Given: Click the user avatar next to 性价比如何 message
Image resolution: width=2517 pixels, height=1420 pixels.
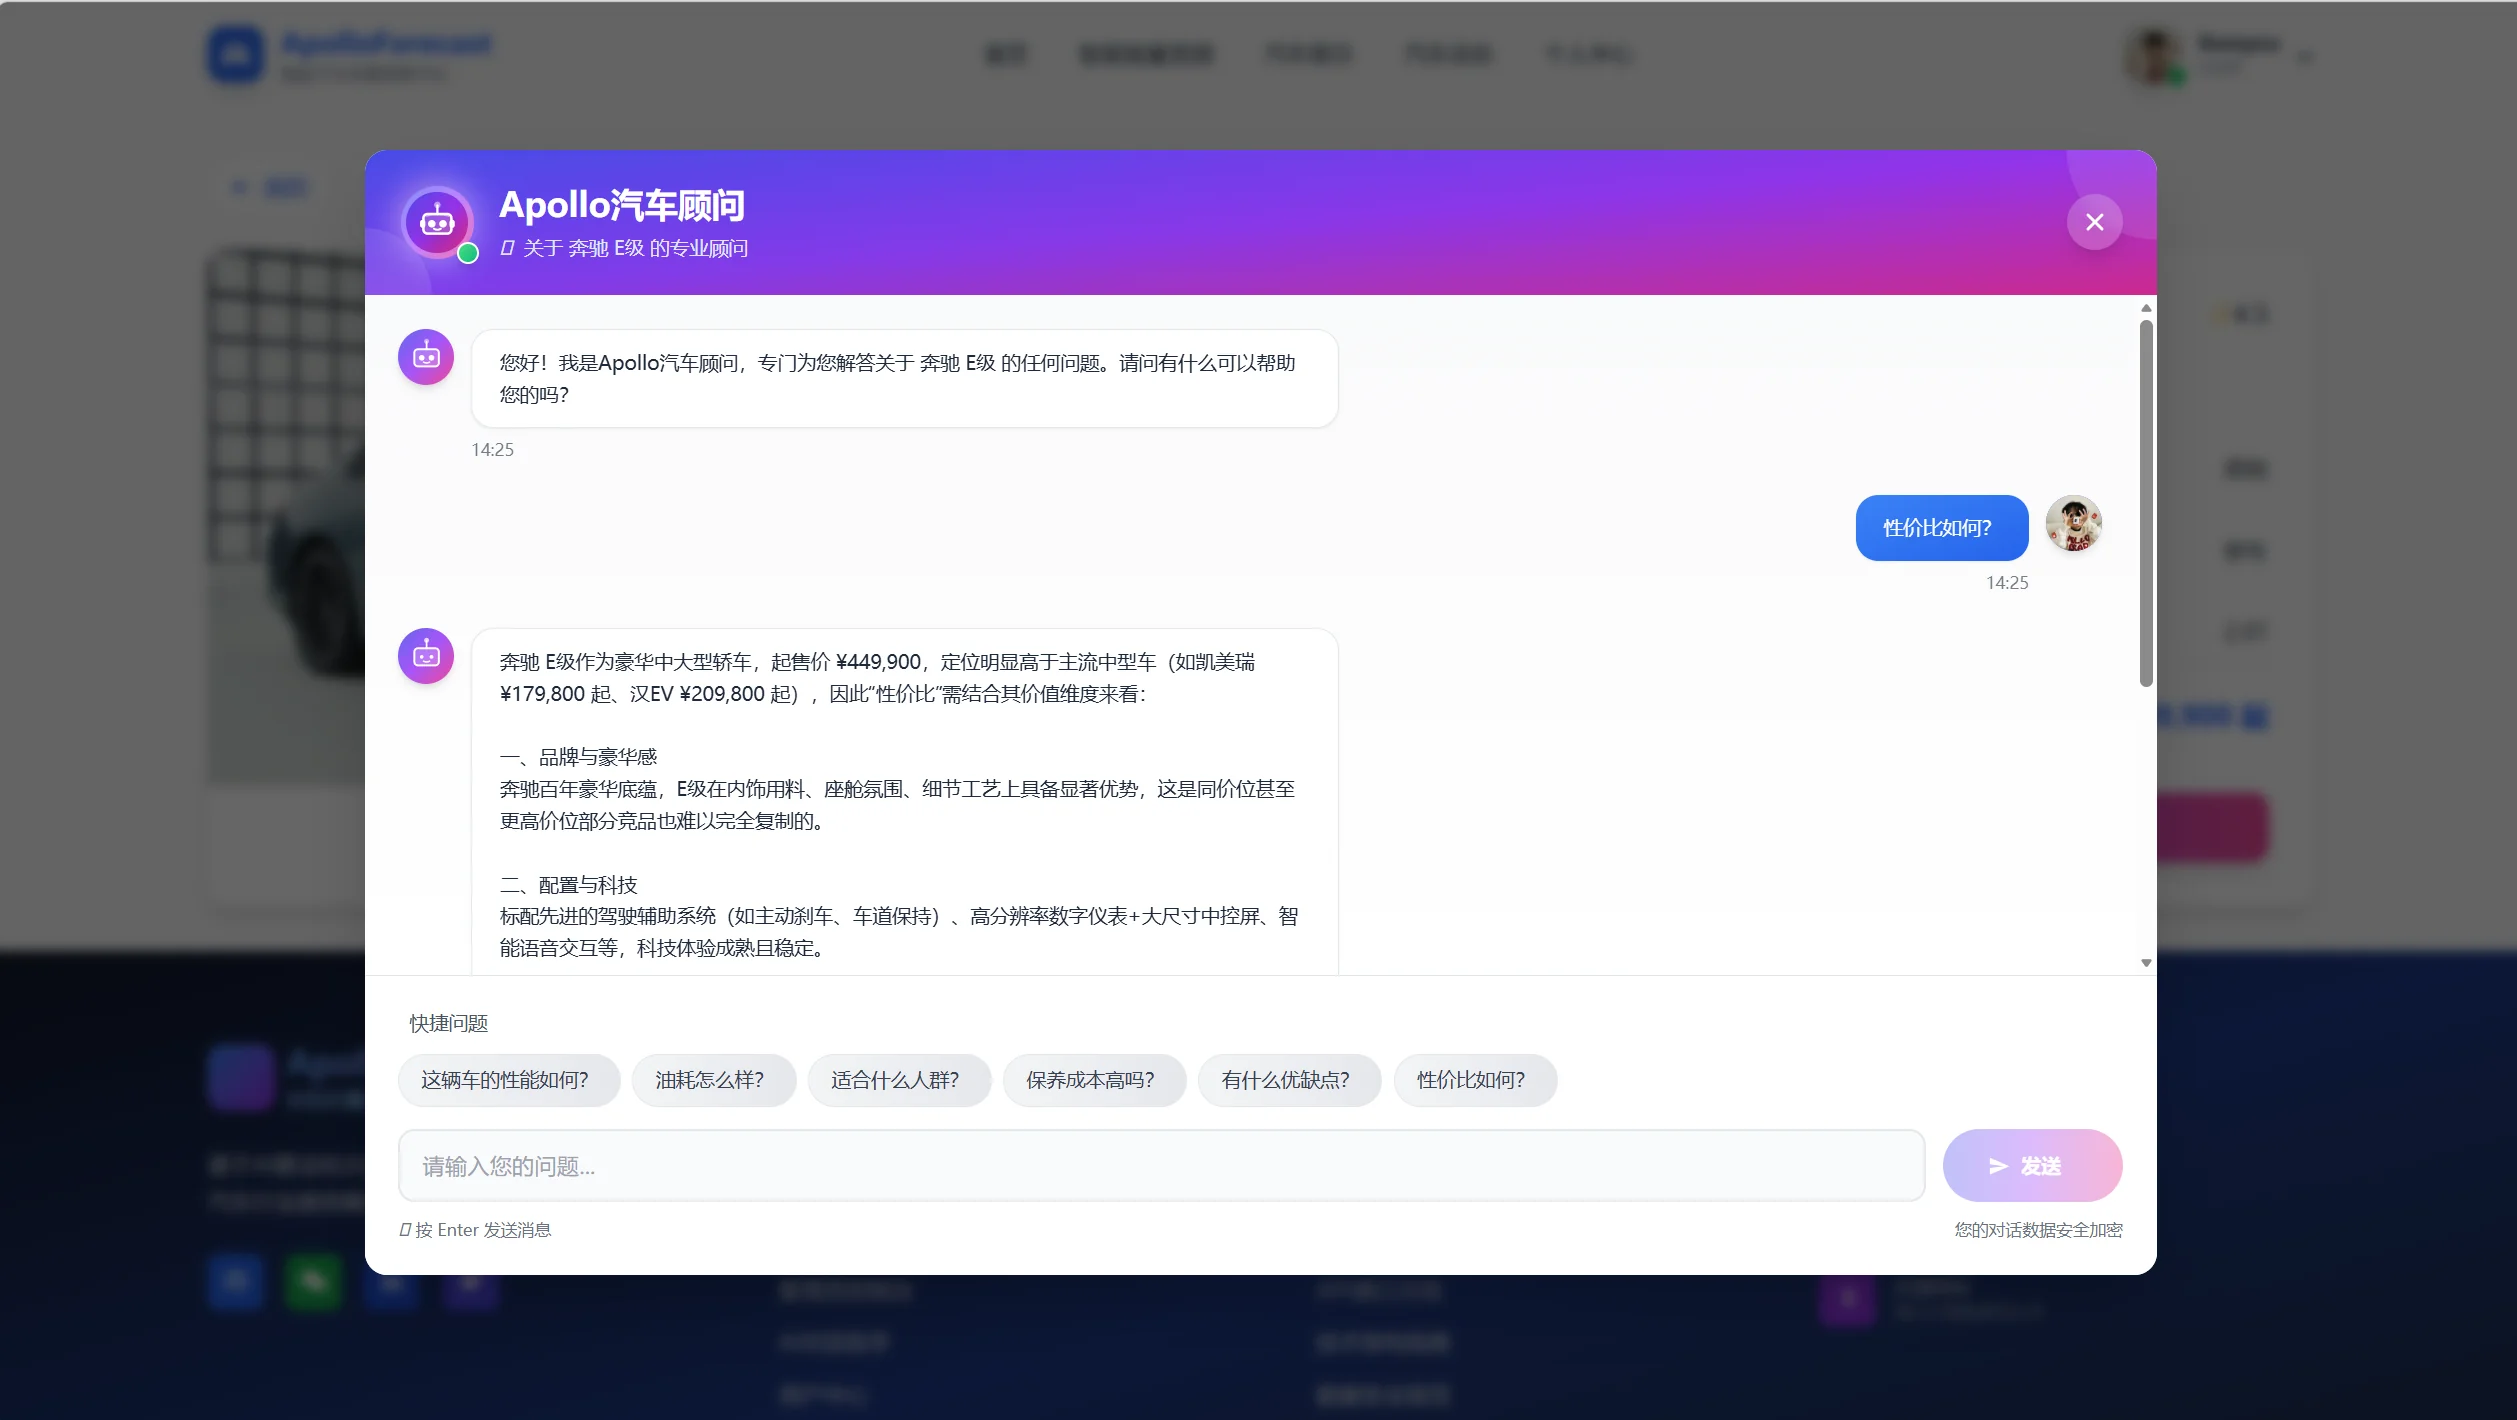Looking at the screenshot, I should tap(2073, 523).
